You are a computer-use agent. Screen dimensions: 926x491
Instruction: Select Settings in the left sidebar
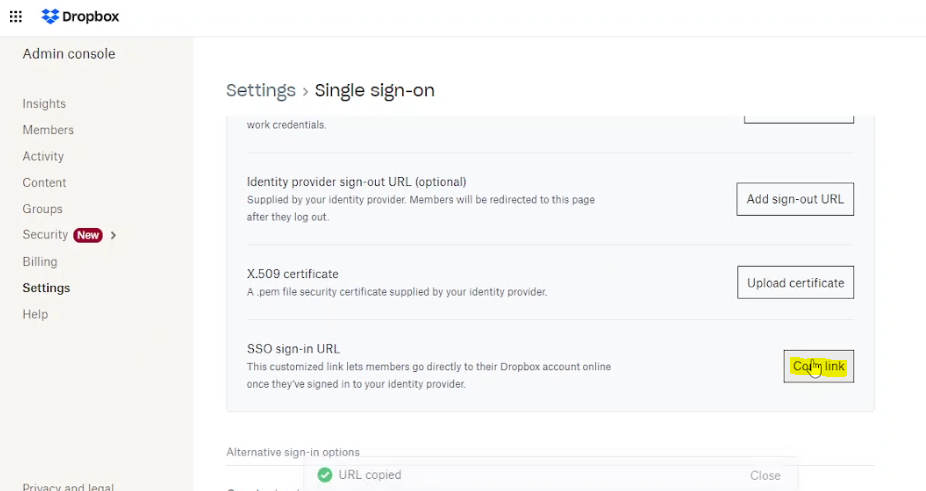[x=46, y=288]
